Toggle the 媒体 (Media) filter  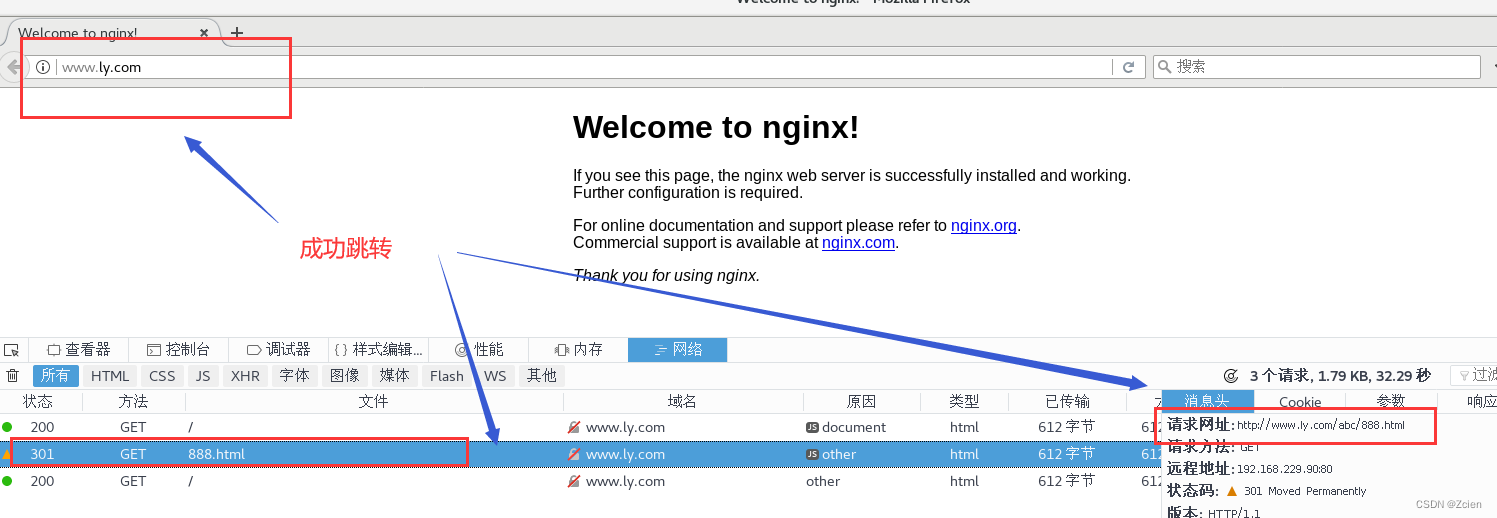coord(395,376)
